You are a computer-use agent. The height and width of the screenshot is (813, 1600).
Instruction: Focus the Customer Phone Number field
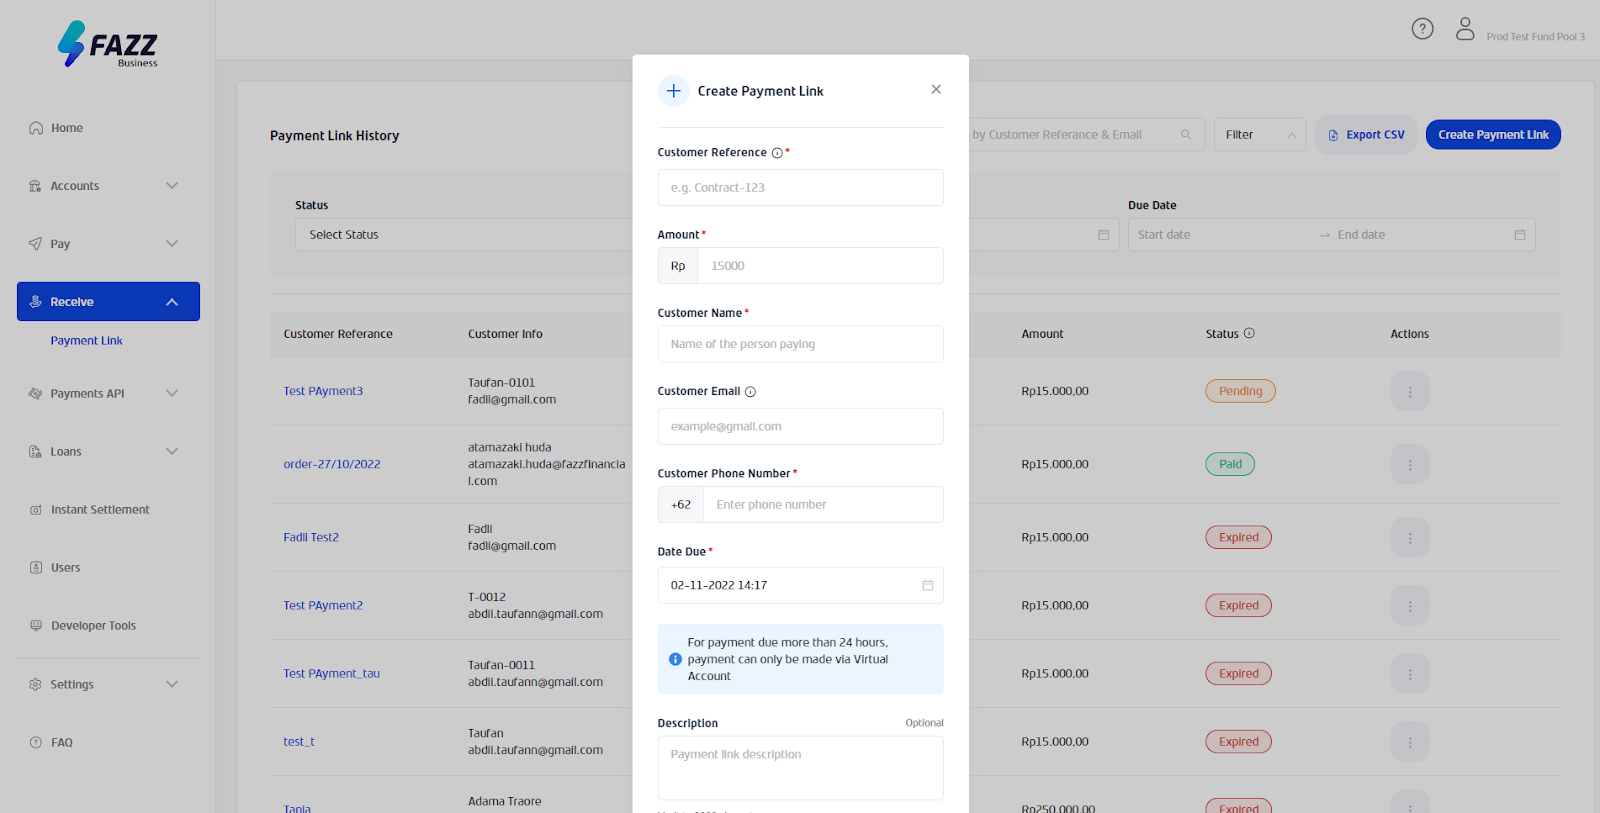823,505
